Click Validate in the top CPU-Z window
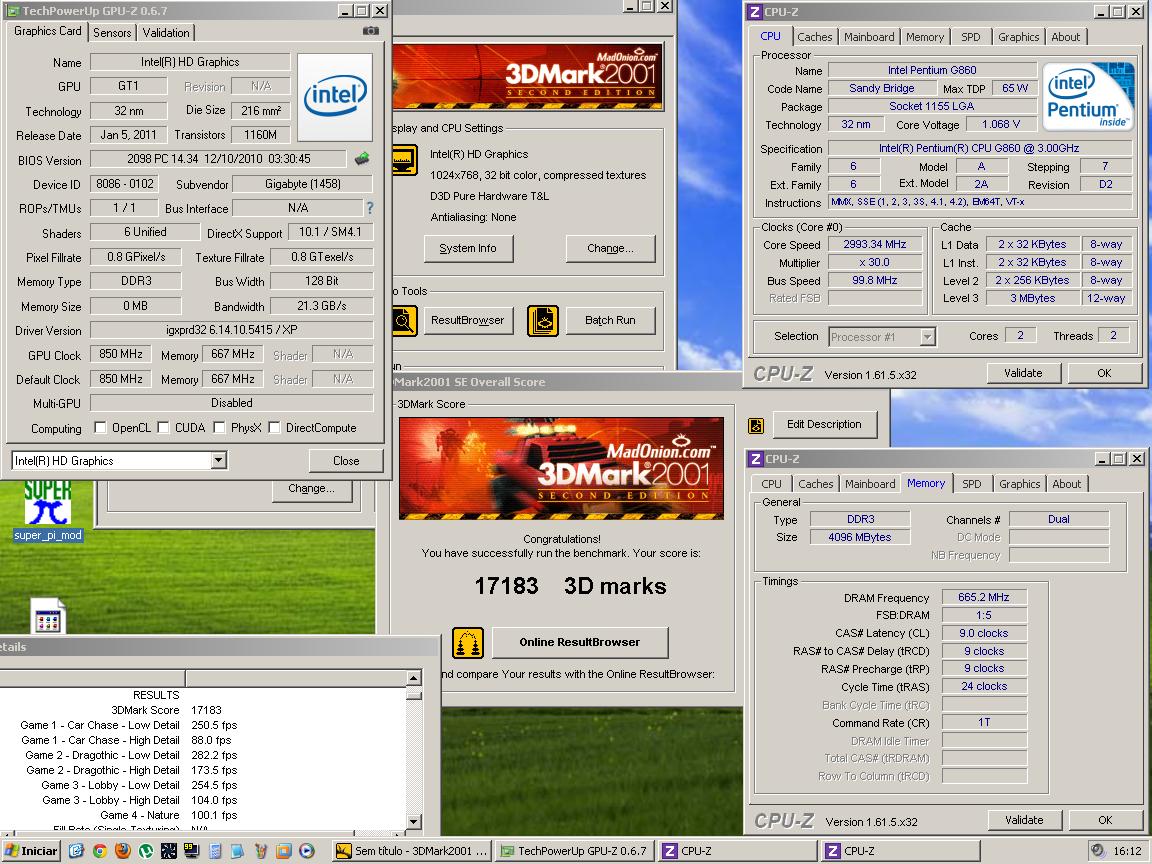The width and height of the screenshot is (1152, 864). (x=1023, y=373)
